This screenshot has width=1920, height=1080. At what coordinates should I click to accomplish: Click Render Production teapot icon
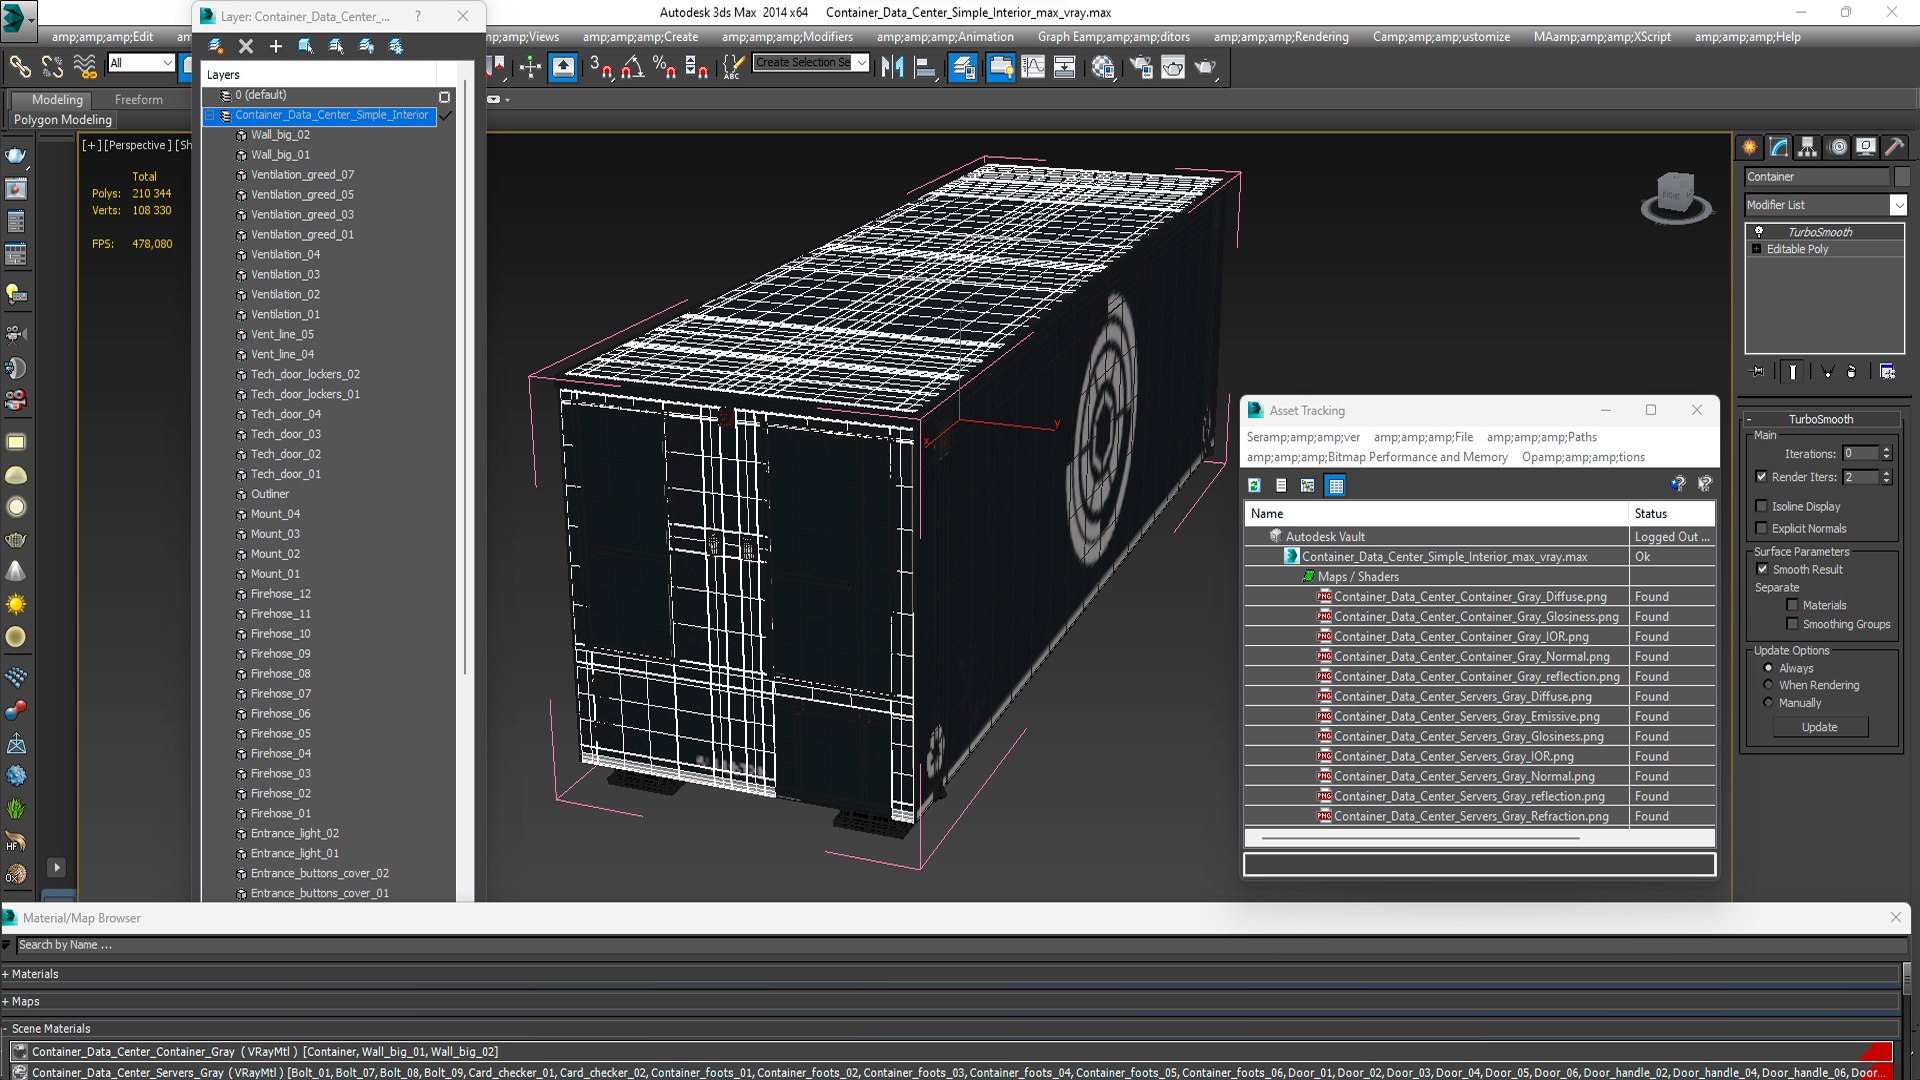click(x=1206, y=67)
